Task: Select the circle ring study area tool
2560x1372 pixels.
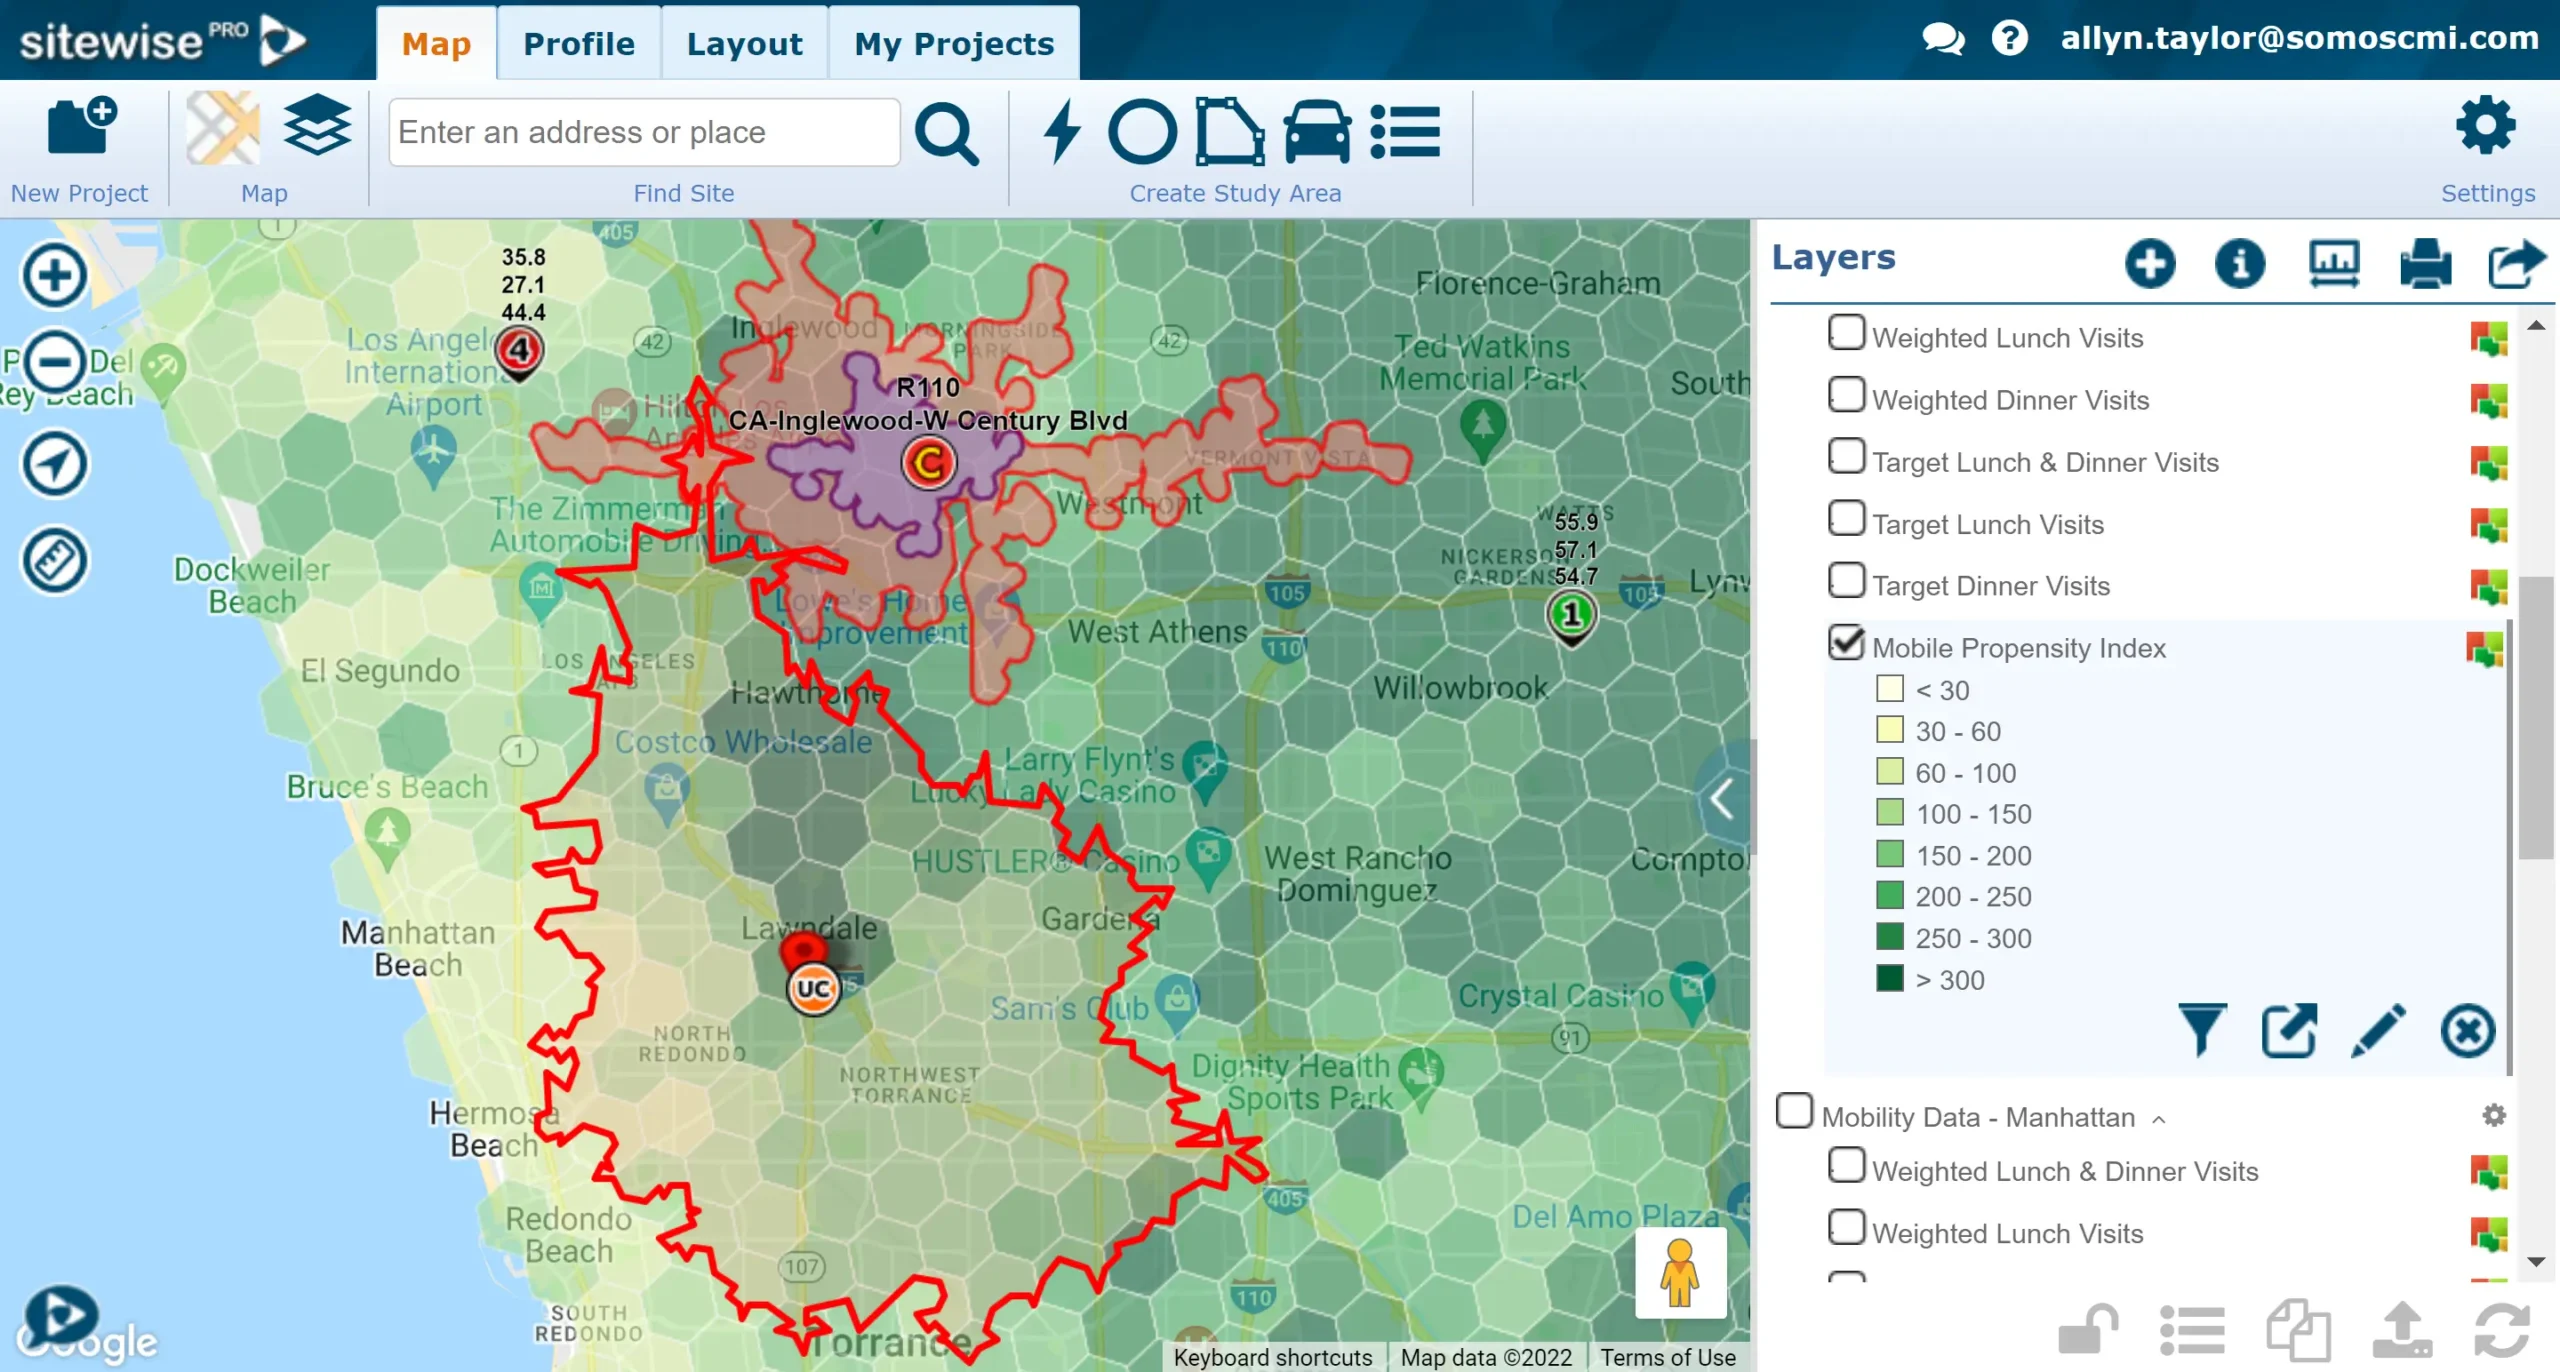Action: coord(1142,131)
